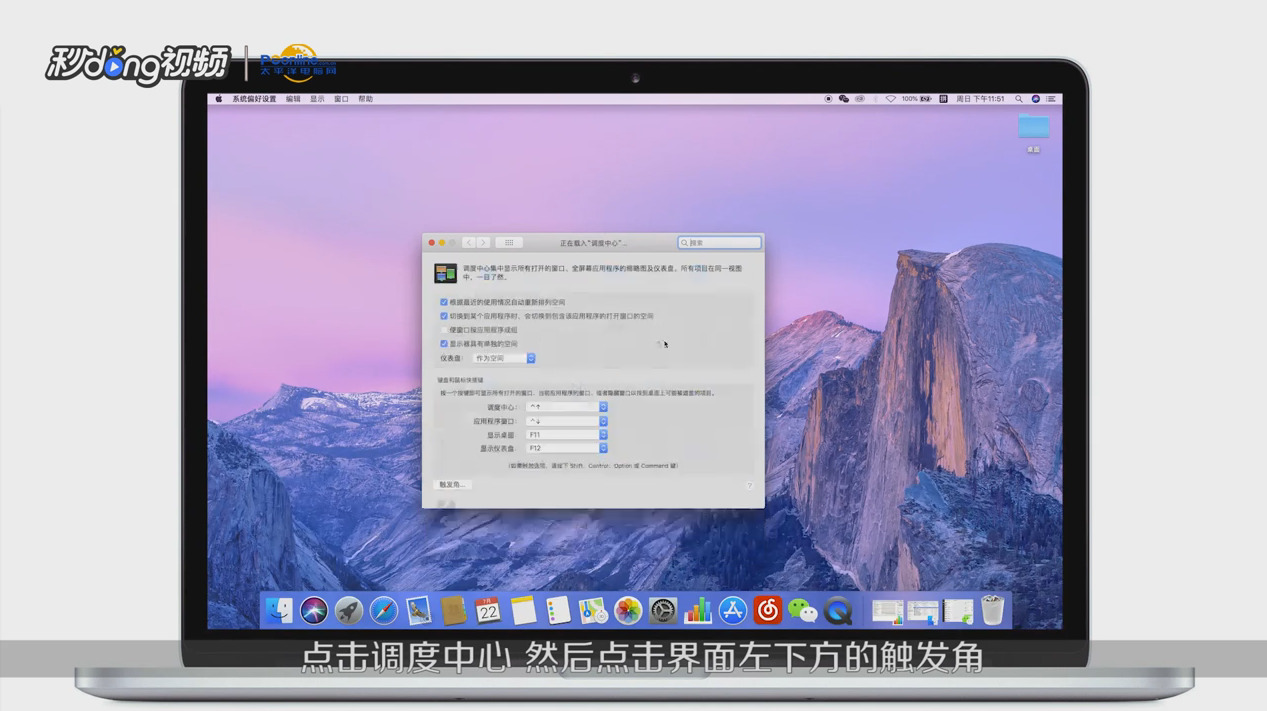Open QuickTime Player from the Dock
This screenshot has width=1267, height=711.
[x=838, y=610]
